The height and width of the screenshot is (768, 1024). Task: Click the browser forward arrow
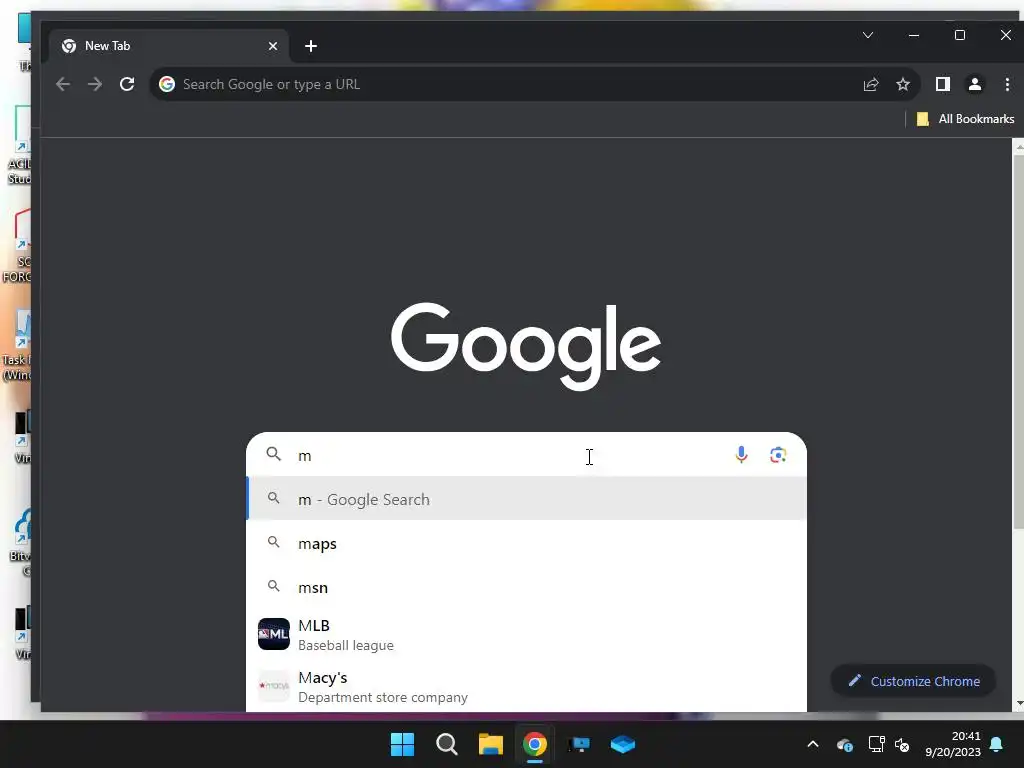pos(95,84)
